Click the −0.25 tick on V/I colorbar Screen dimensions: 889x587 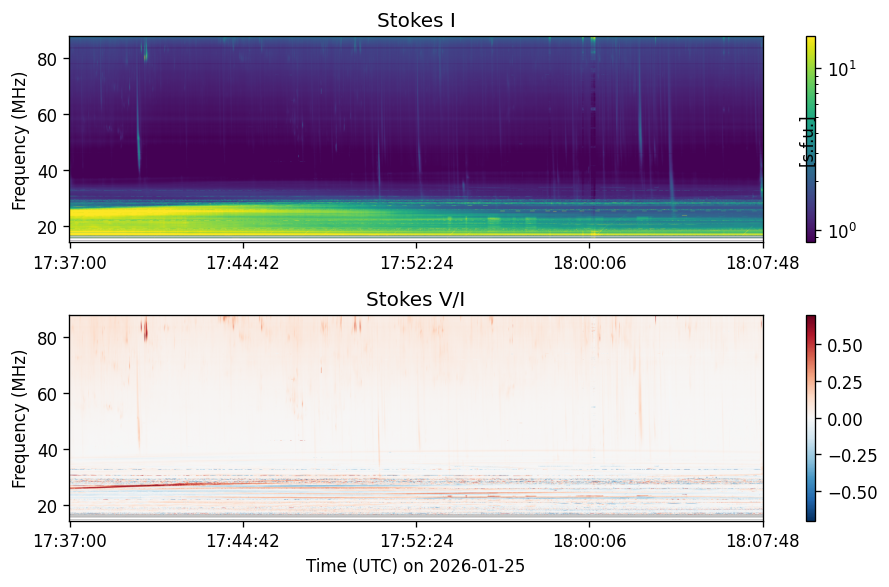(853, 455)
